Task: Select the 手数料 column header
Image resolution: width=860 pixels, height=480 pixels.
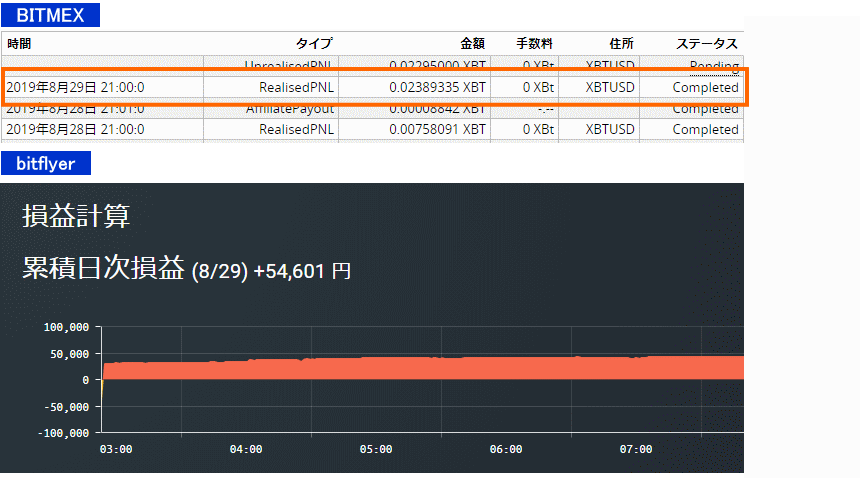Action: pyautogui.click(x=534, y=44)
